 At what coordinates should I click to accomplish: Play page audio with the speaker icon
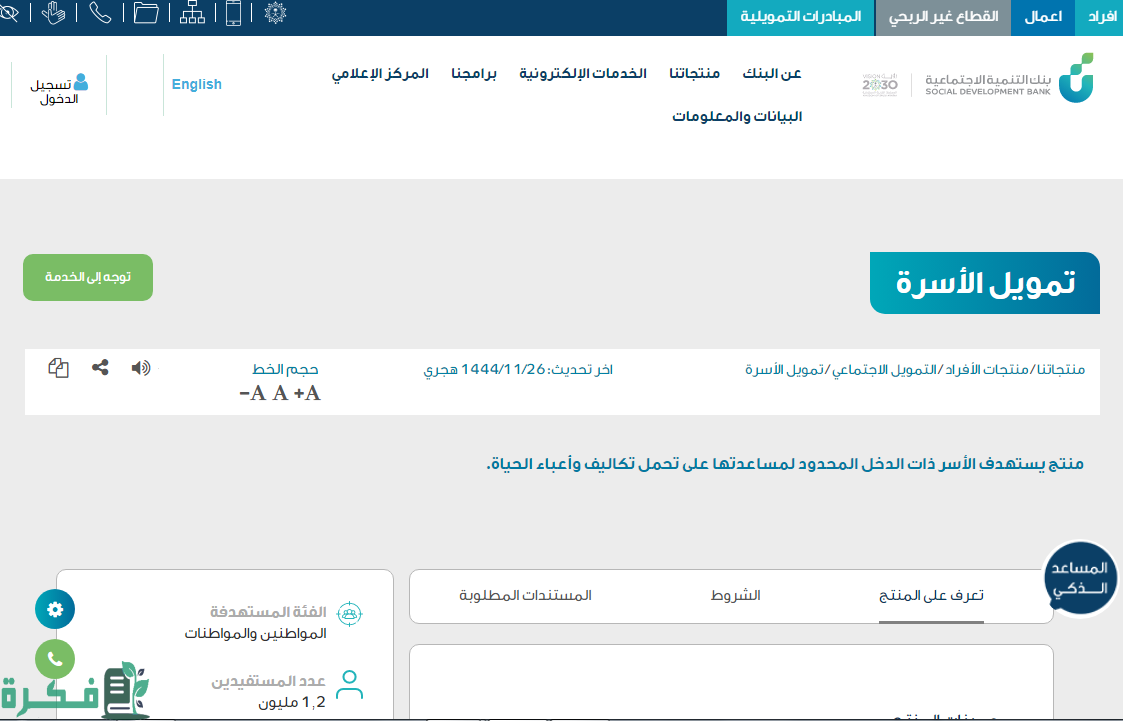141,367
